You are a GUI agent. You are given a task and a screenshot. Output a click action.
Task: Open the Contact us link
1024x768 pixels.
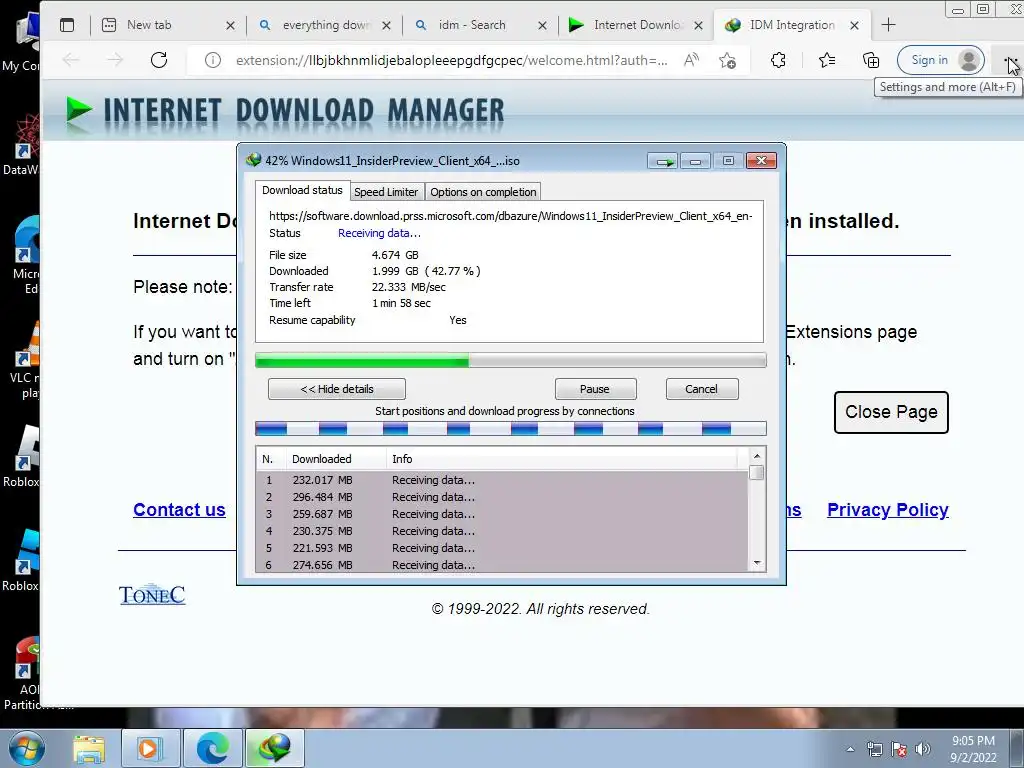tap(179, 510)
